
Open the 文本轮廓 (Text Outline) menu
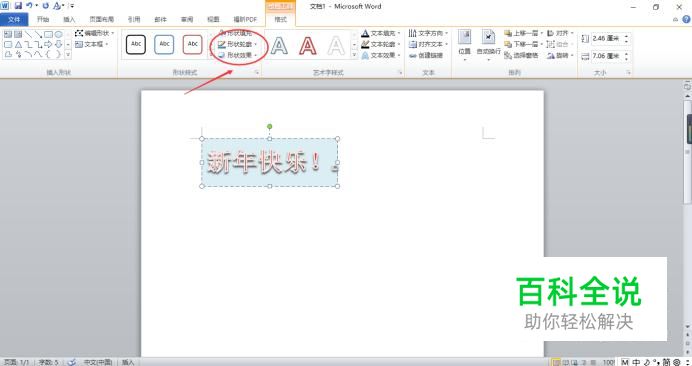381,44
